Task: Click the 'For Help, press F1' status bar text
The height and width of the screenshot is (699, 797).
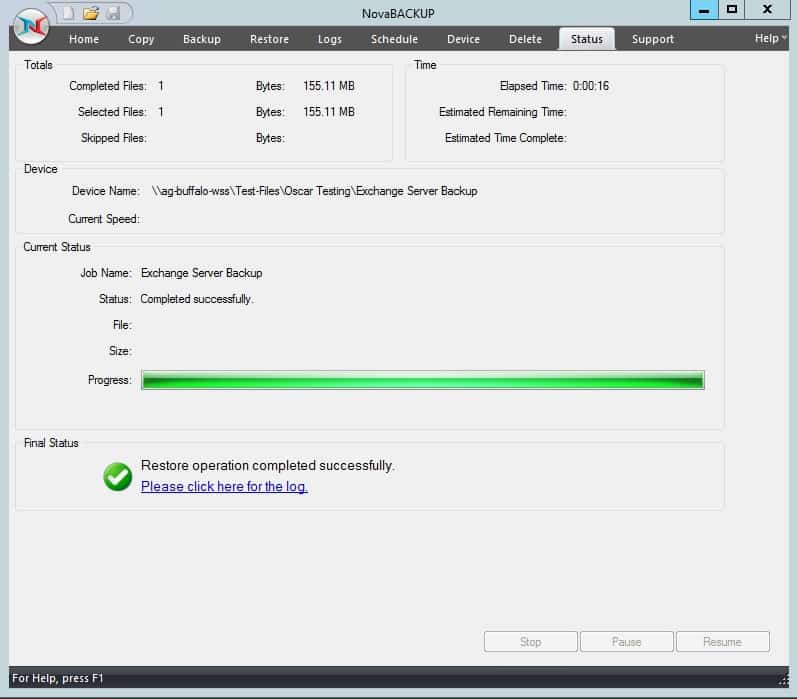Action: click(57, 678)
